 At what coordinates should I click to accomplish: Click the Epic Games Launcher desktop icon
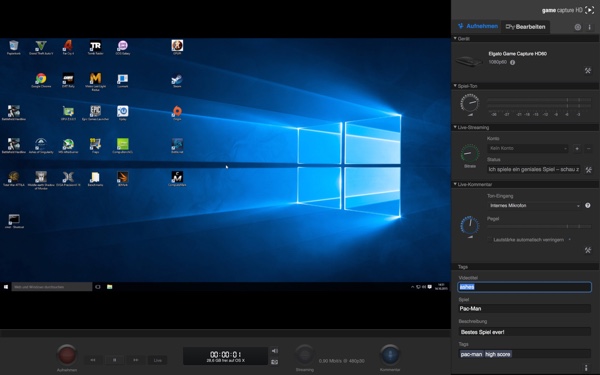click(x=95, y=113)
